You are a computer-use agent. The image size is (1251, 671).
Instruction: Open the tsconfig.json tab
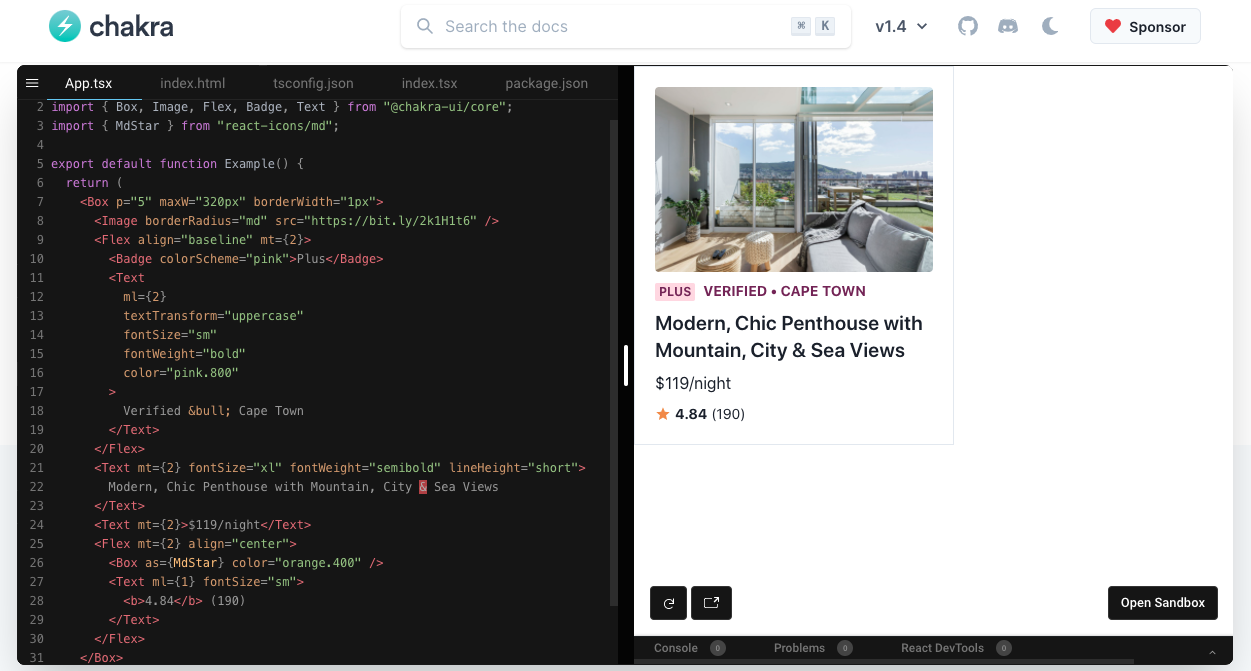313,83
